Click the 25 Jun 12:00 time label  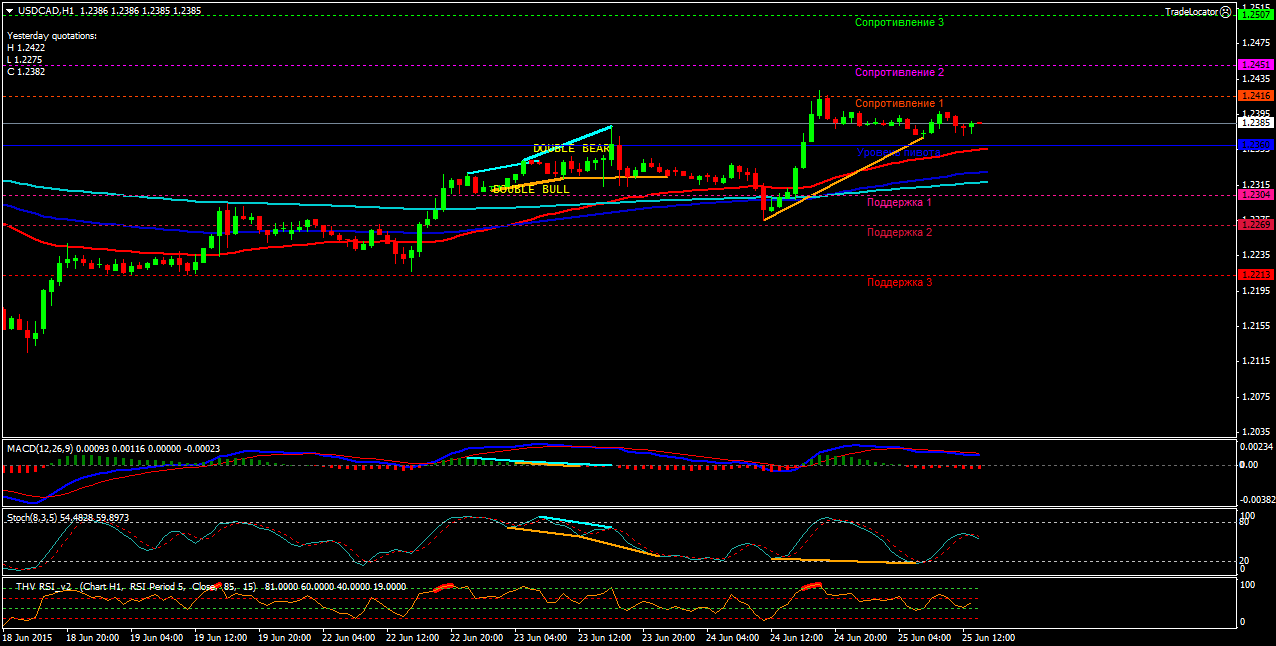pyautogui.click(x=987, y=637)
